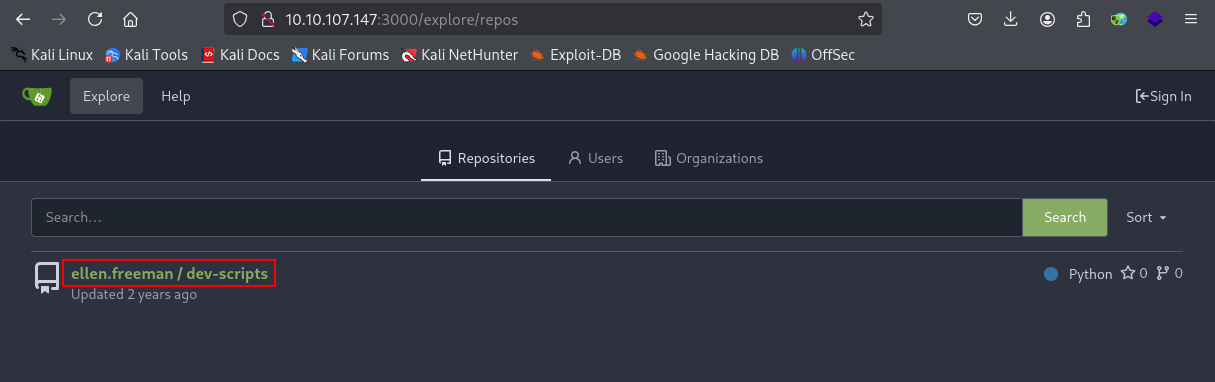Switch to the Repositories tab
This screenshot has width=1215, height=382.
click(x=486, y=158)
